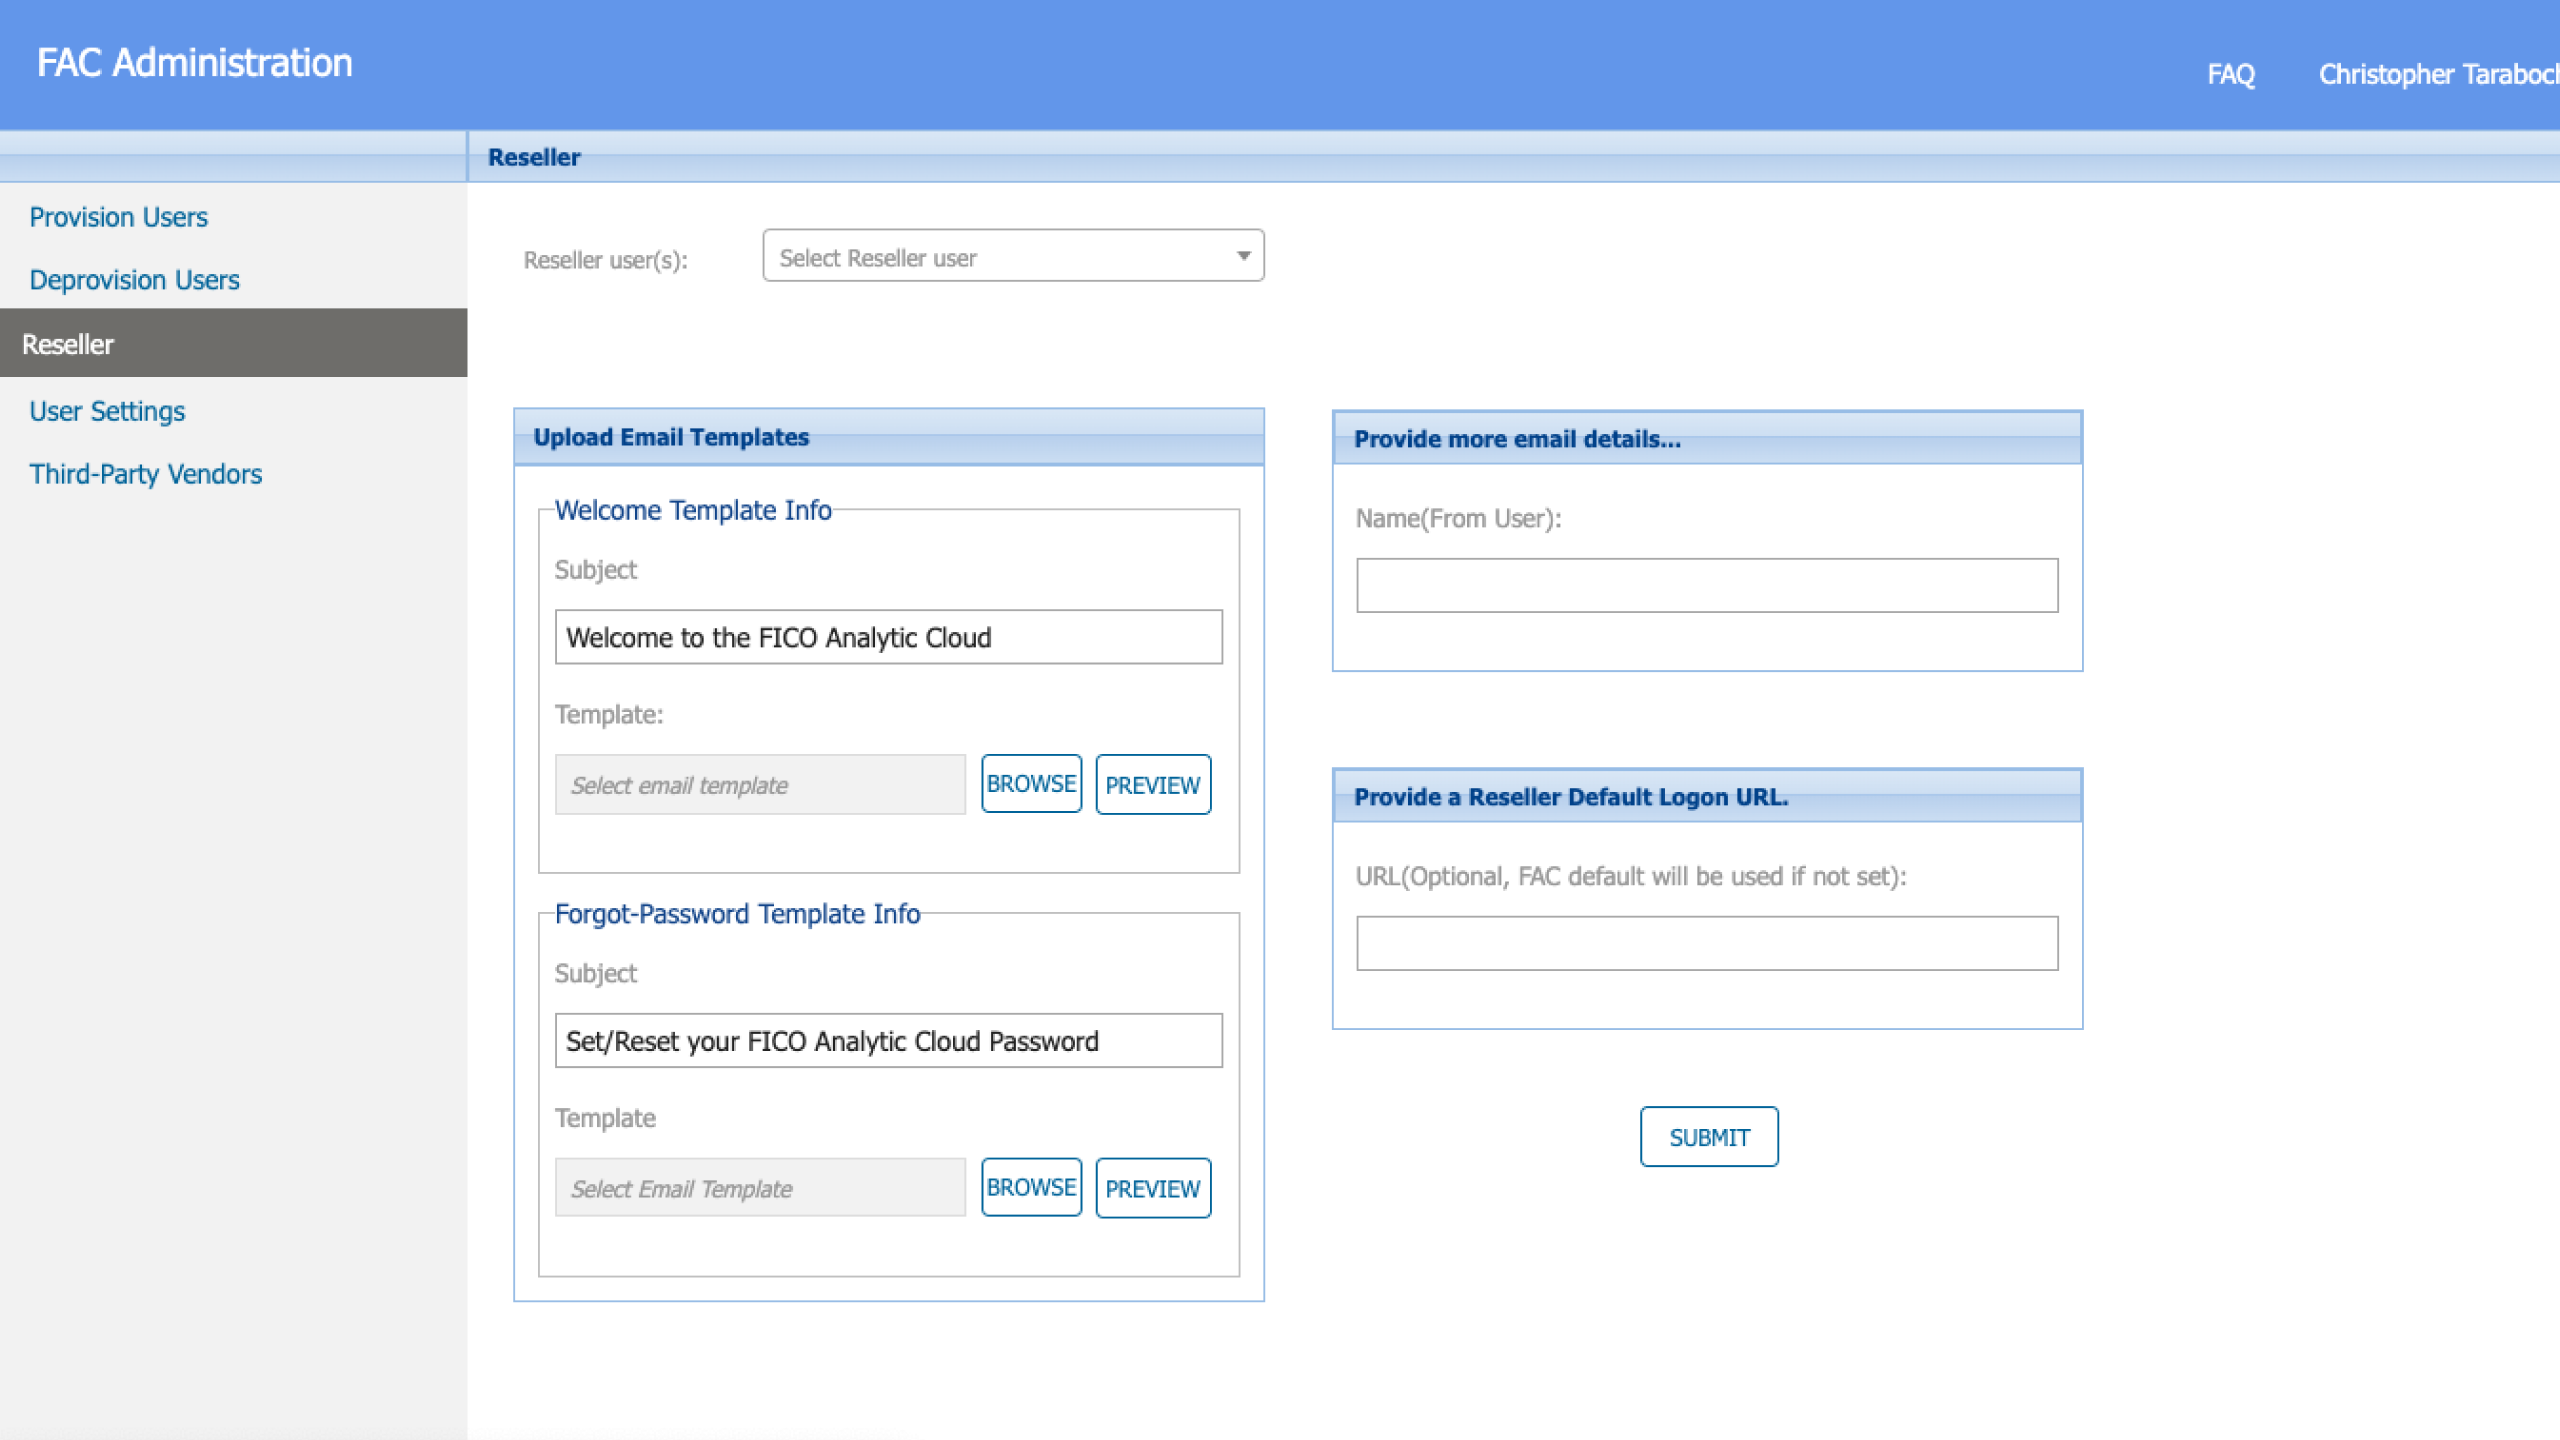This screenshot has width=2560, height=1440.
Task: Click the FAC Administration title
Action: point(195,63)
